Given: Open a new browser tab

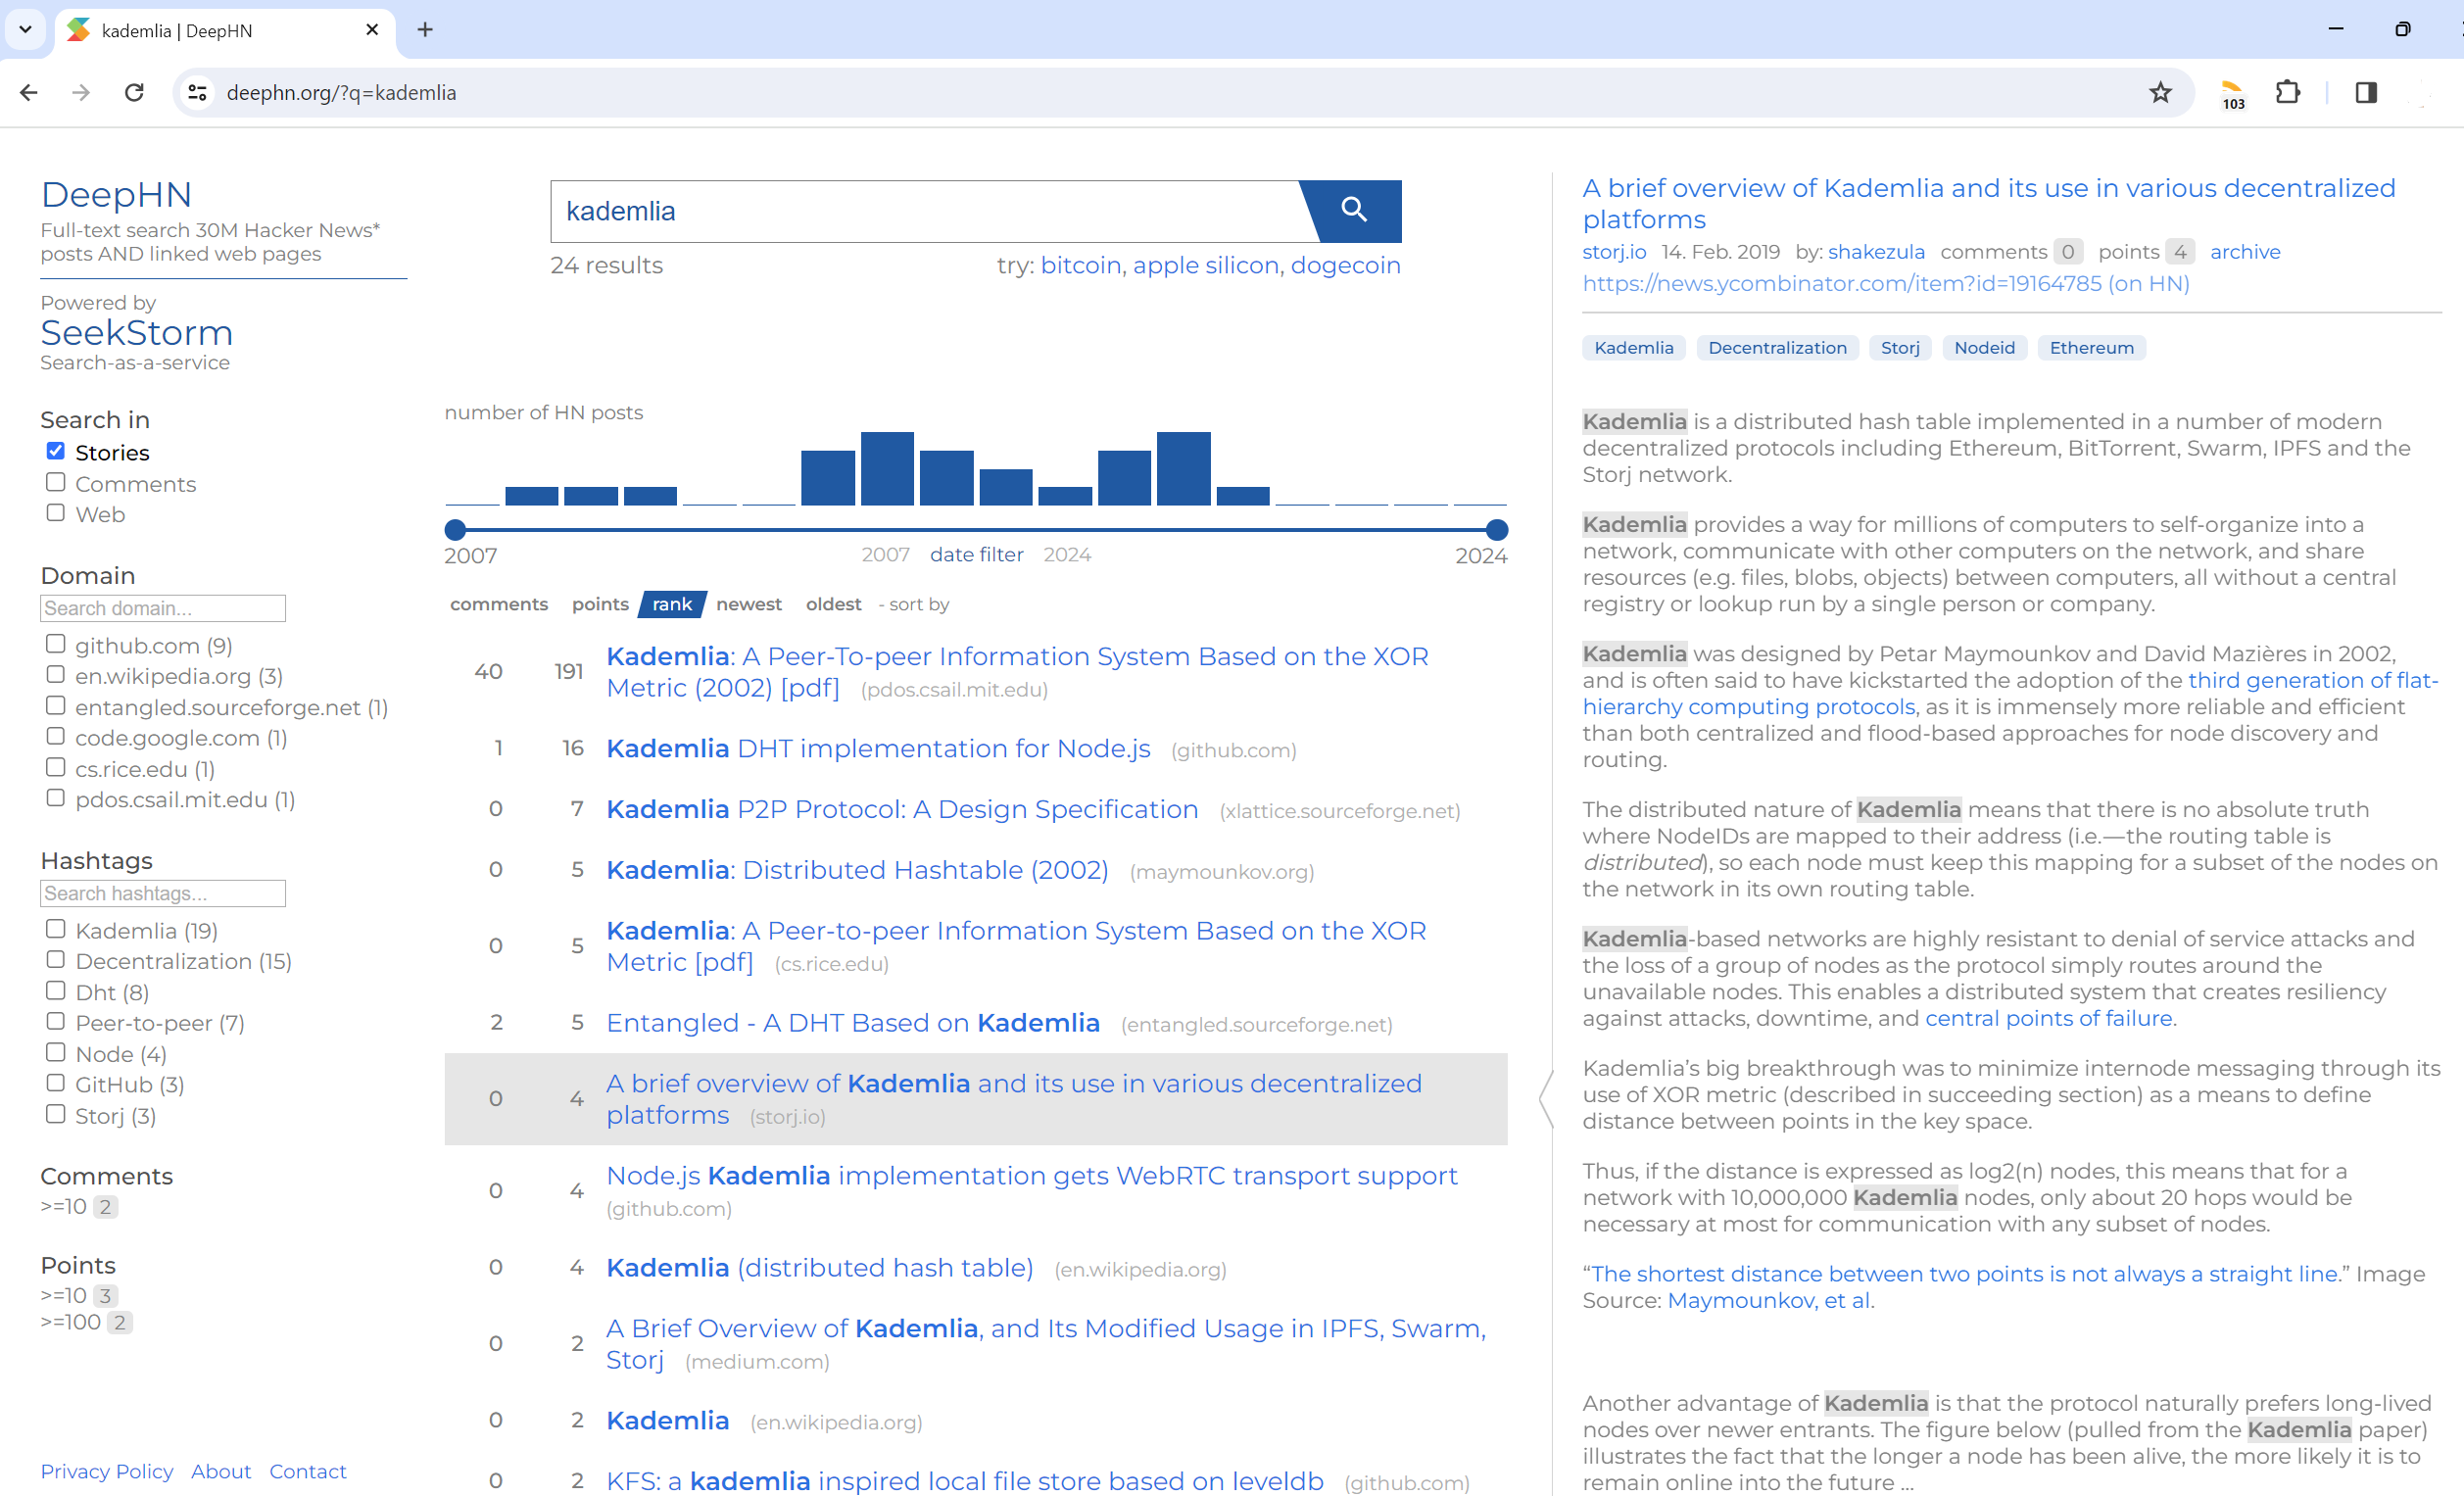Looking at the screenshot, I should coord(425,30).
